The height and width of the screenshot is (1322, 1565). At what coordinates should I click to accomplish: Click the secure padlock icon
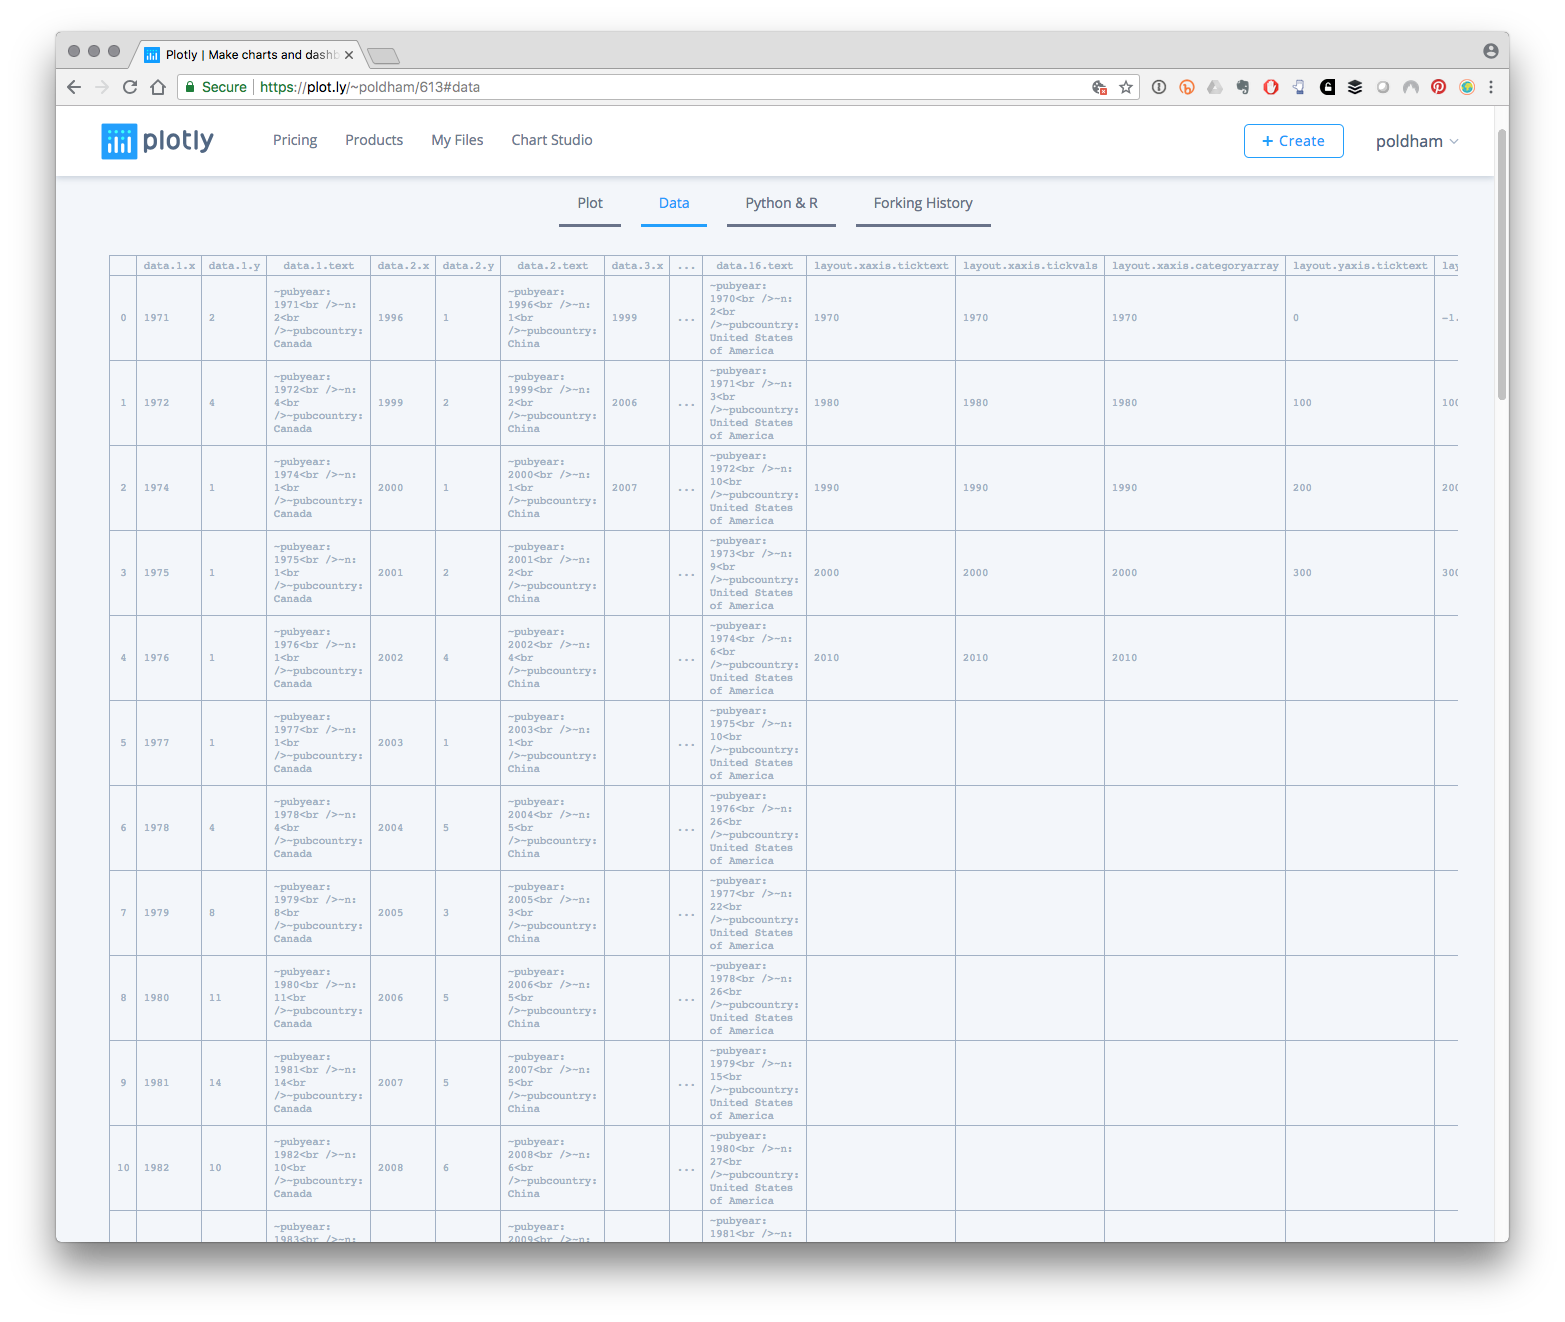[190, 87]
